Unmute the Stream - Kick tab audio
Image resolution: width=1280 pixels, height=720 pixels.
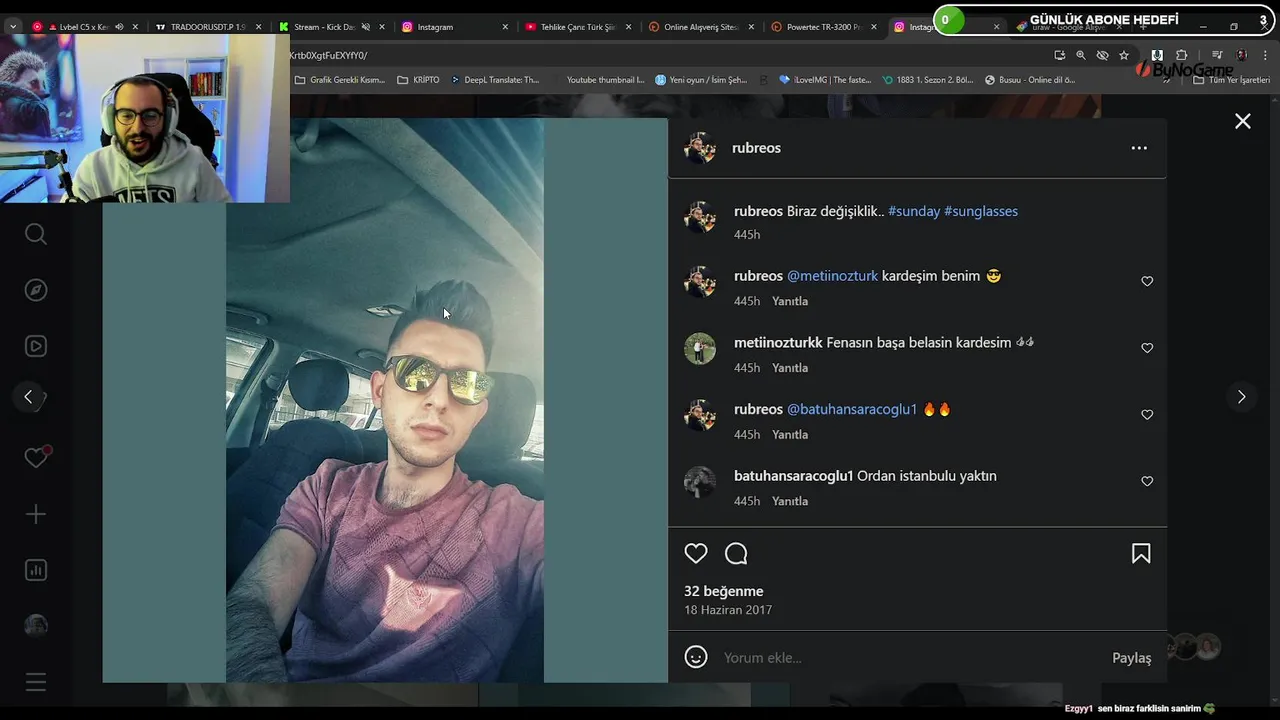[365, 27]
